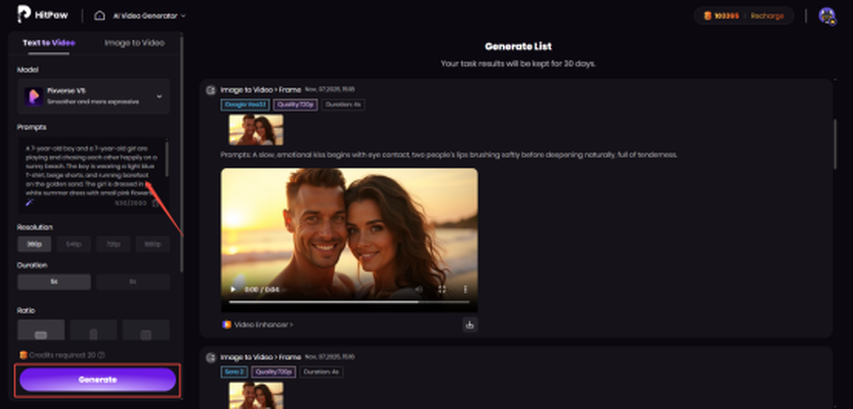Go to home via the house icon
The image size is (853, 409).
100,16
